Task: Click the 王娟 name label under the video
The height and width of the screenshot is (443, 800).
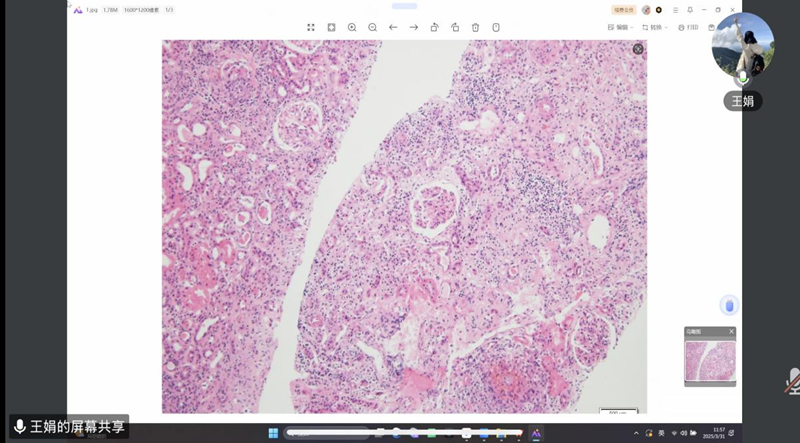Action: click(x=743, y=101)
